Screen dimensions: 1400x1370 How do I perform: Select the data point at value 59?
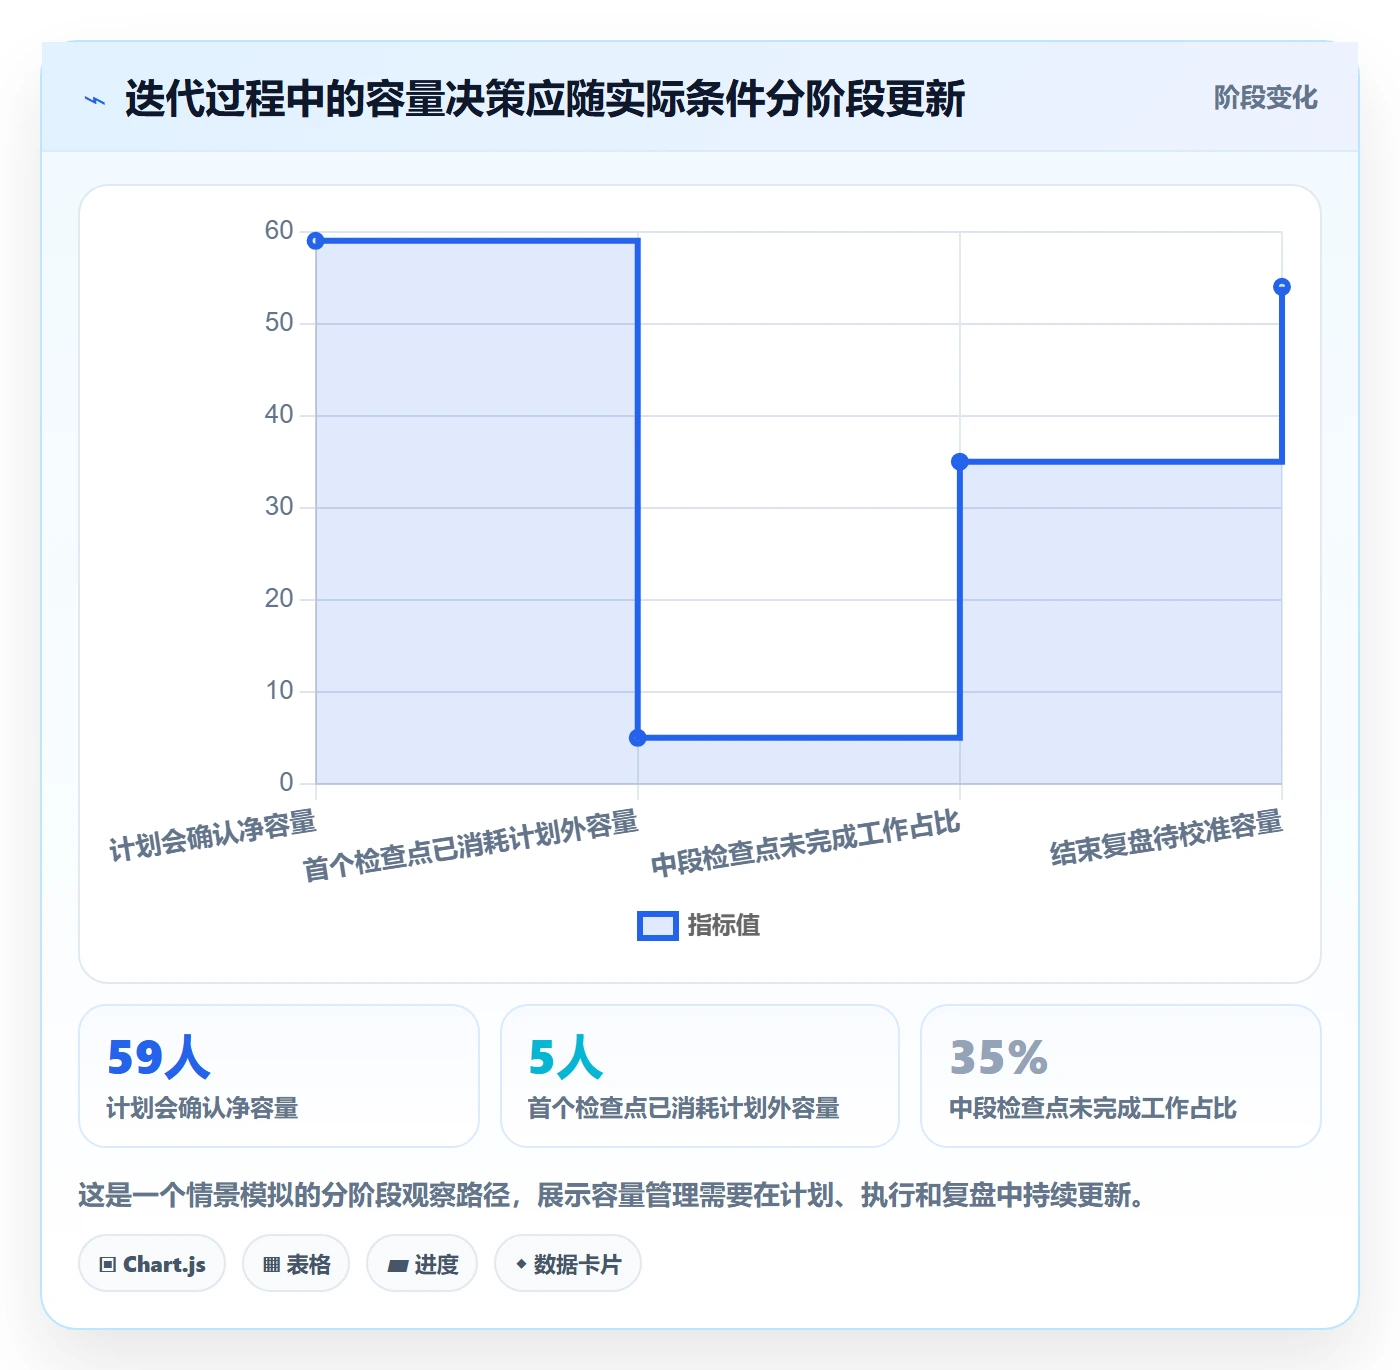click(x=316, y=241)
